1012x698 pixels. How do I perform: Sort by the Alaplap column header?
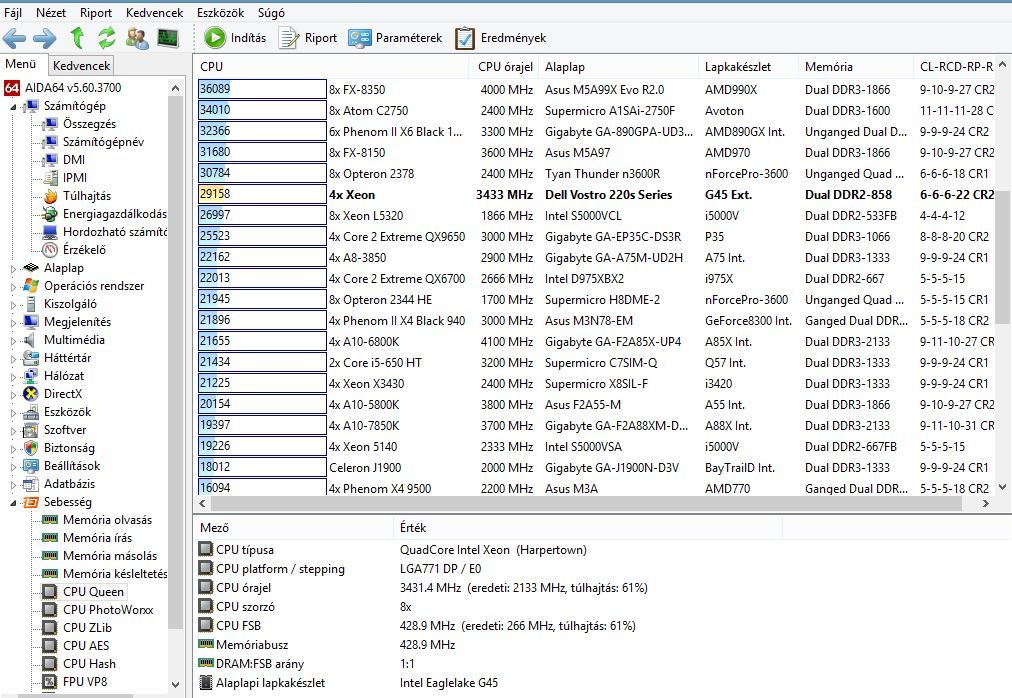(618, 67)
